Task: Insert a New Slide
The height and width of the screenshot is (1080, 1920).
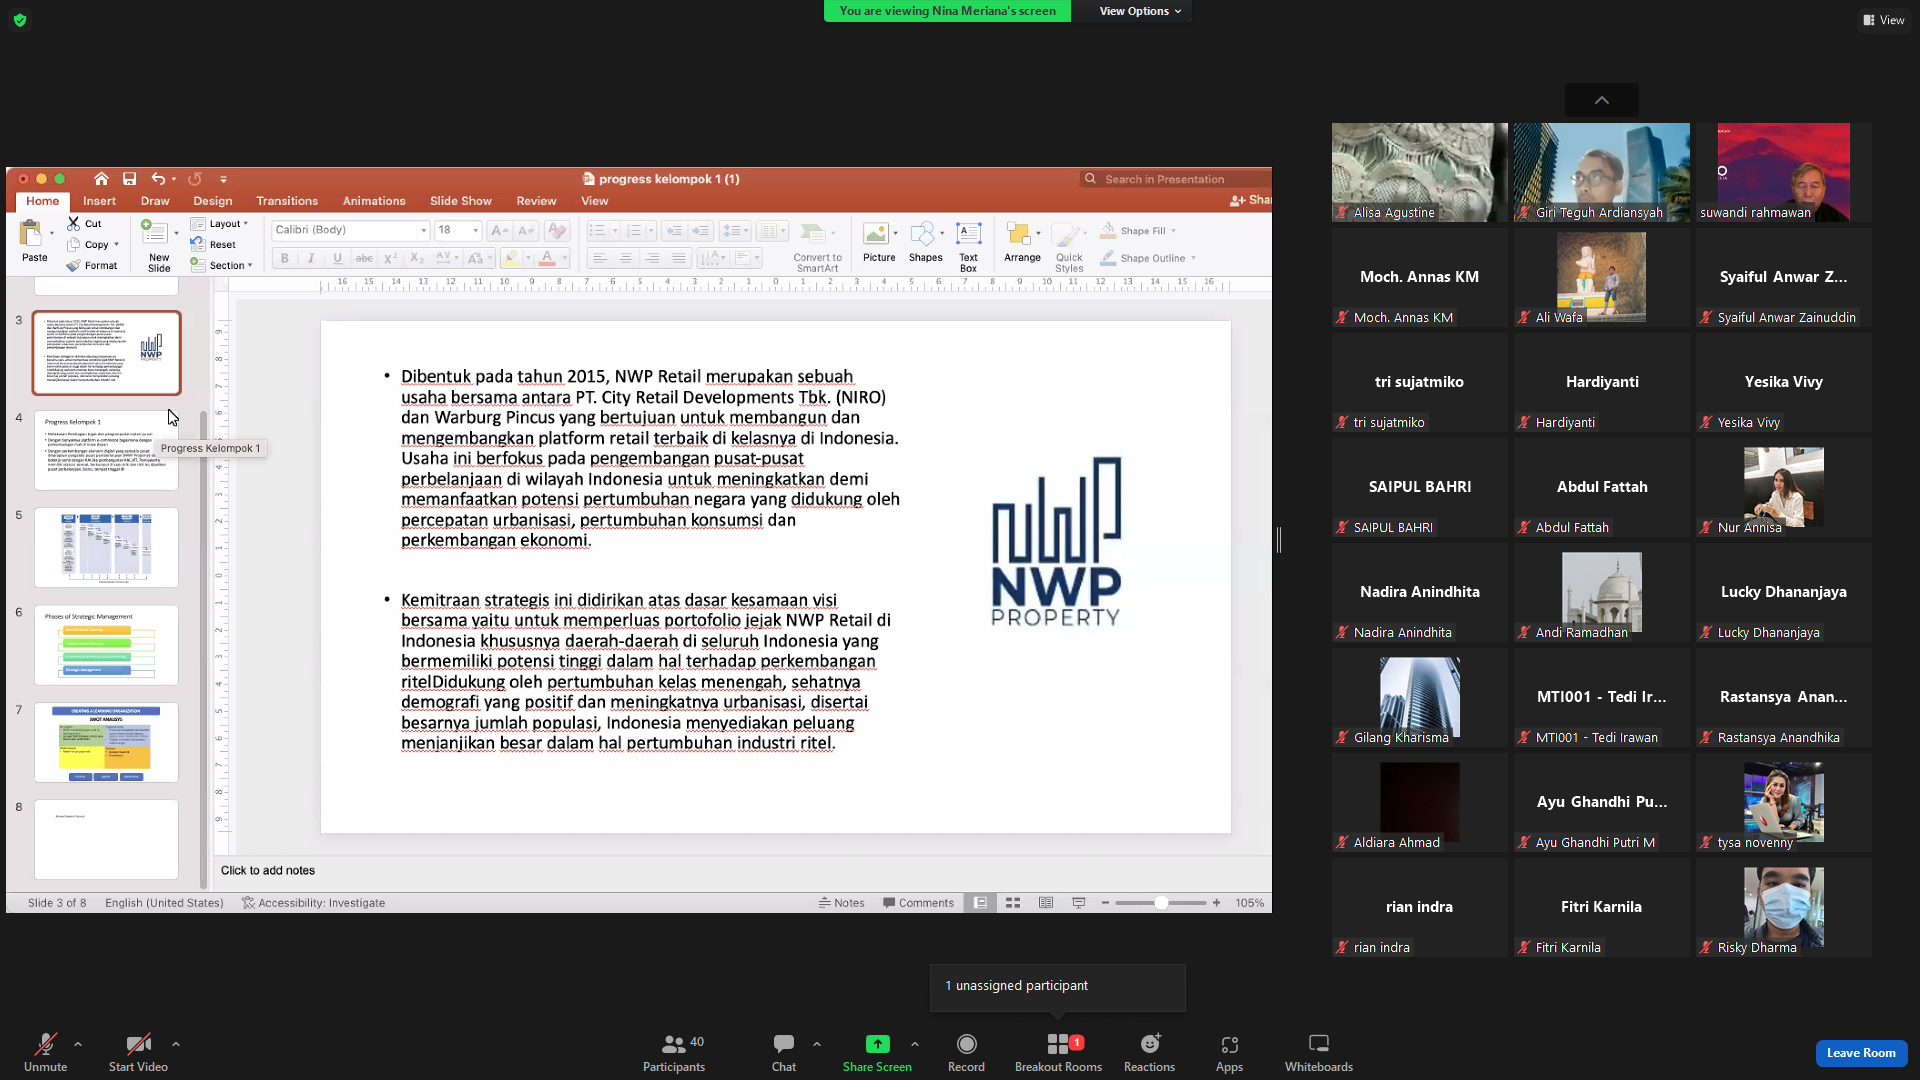Action: coord(158,245)
